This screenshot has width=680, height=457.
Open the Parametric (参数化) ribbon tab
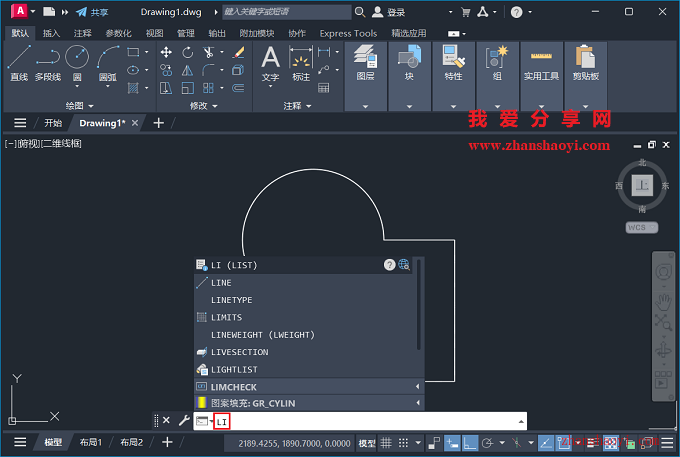(118, 33)
